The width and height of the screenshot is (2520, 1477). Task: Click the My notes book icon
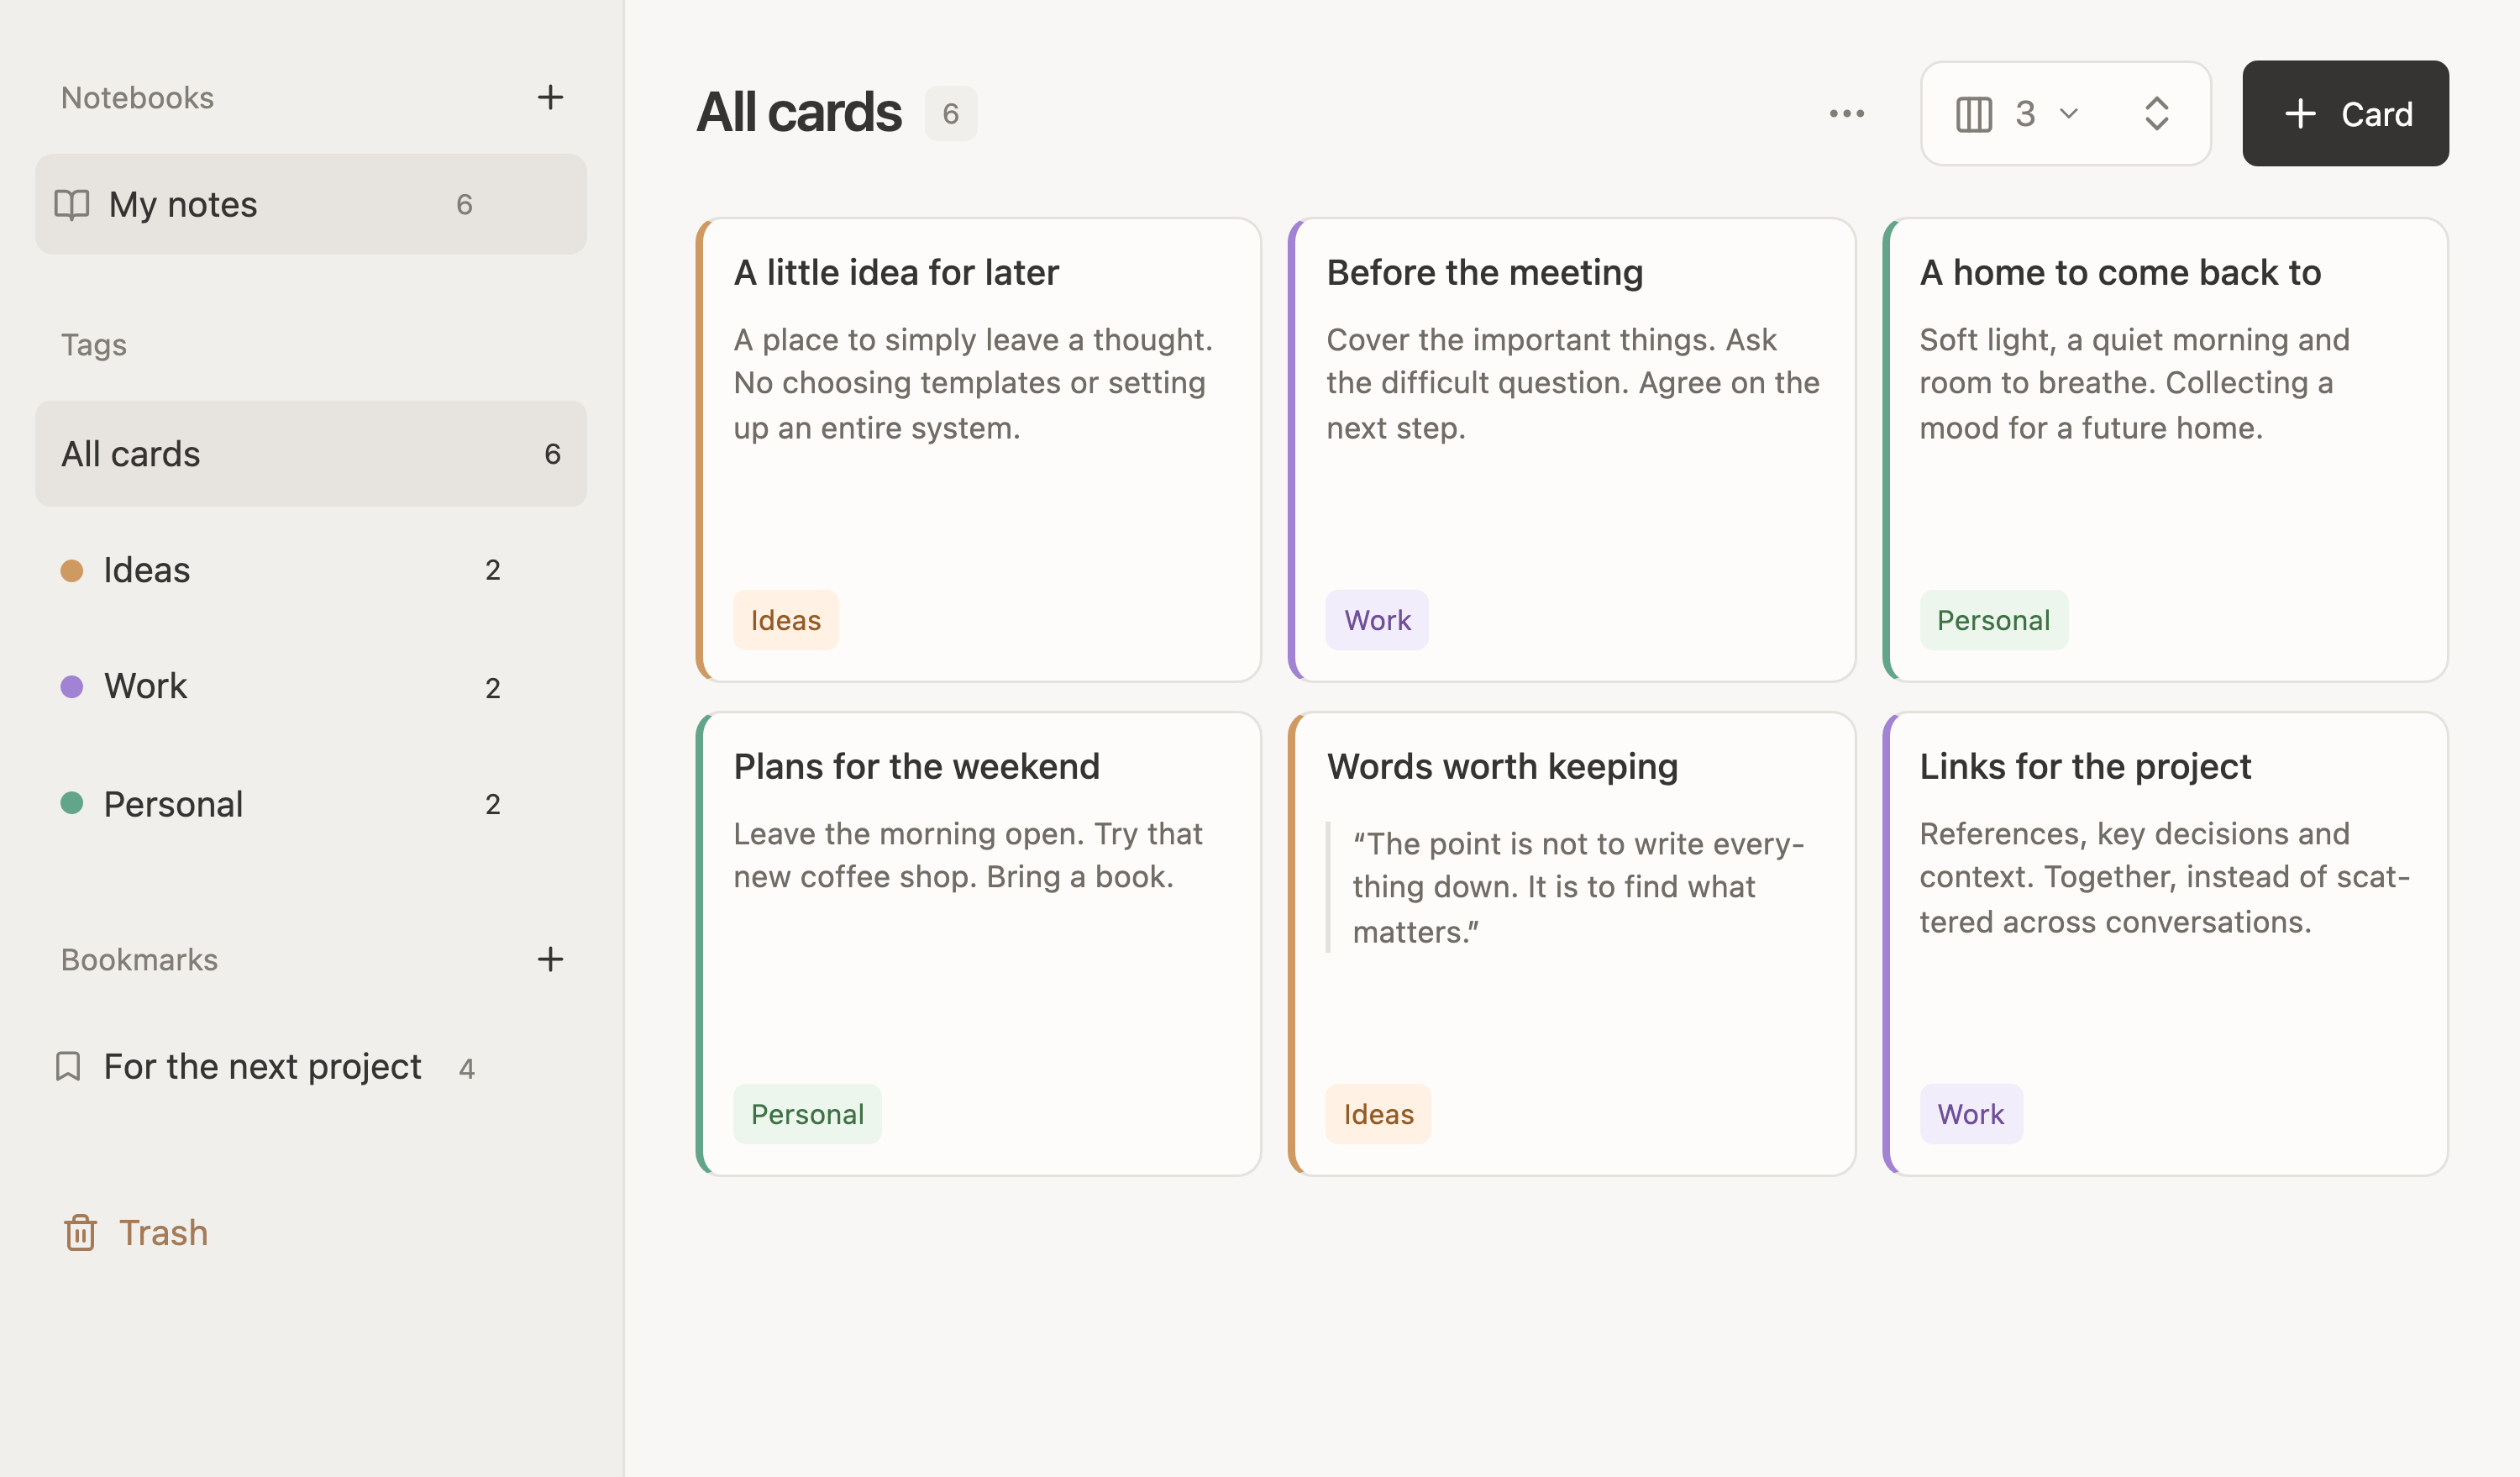point(72,204)
